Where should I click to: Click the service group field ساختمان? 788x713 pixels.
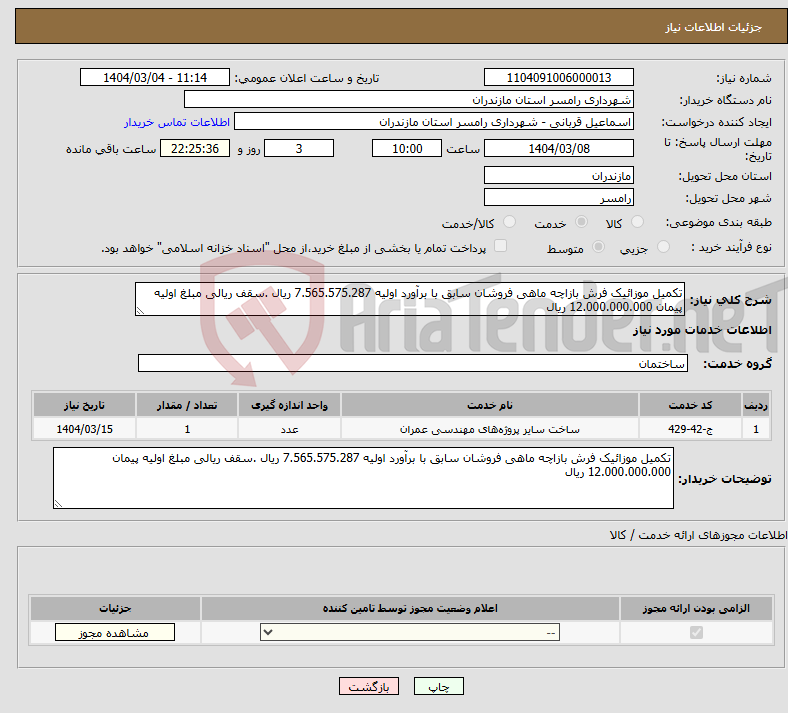413,363
